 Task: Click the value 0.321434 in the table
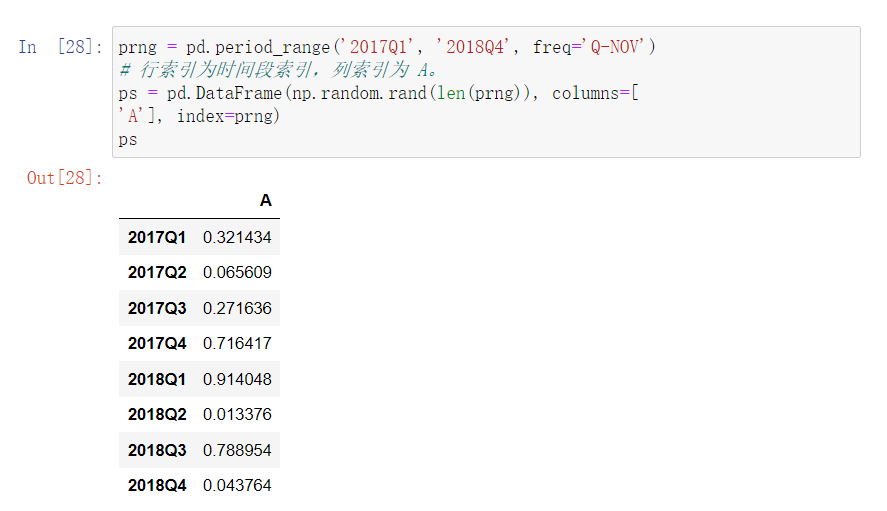coord(237,237)
